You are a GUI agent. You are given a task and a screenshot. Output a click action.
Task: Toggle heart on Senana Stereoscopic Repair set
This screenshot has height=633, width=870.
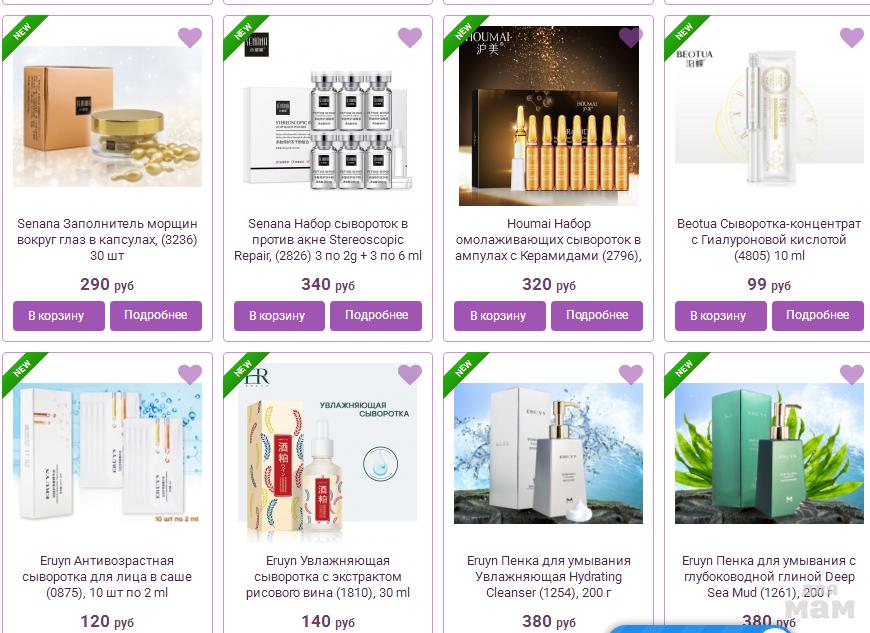tap(410, 37)
